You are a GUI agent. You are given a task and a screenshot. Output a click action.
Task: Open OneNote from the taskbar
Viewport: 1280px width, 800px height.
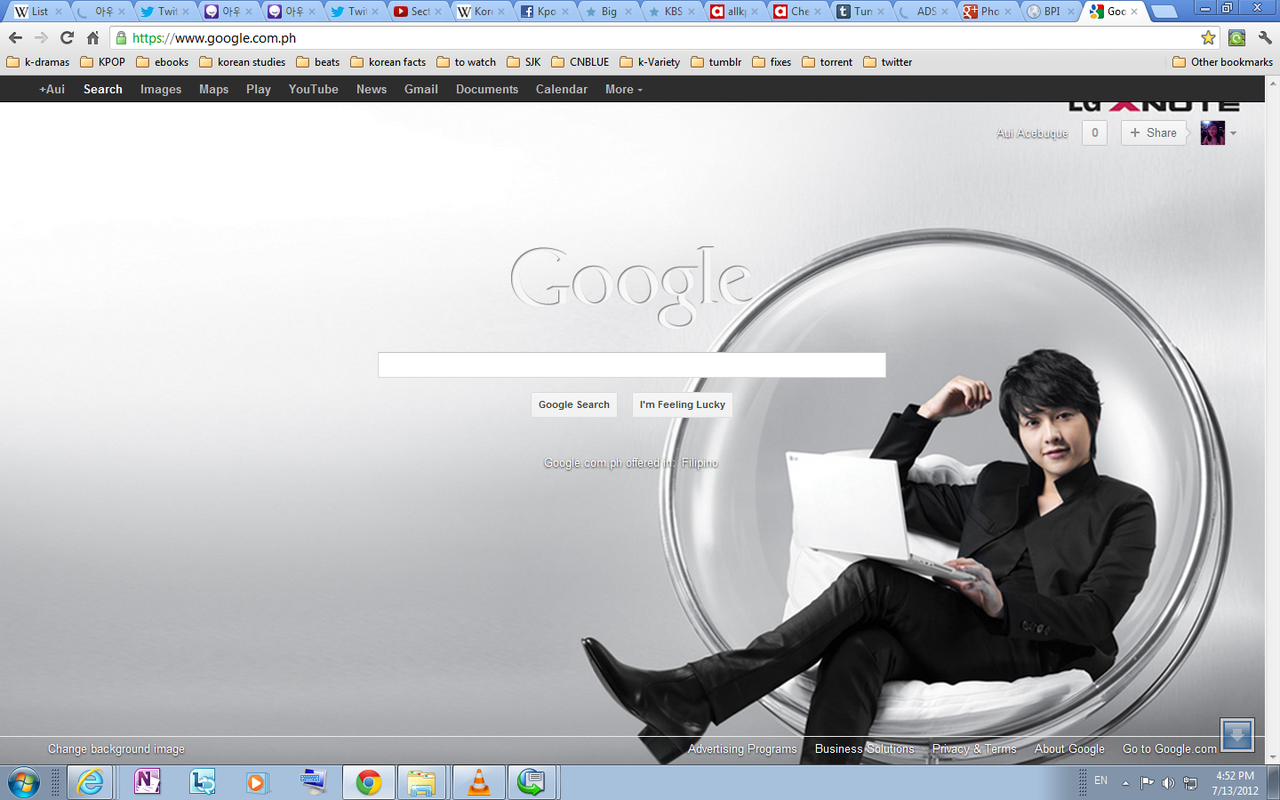[147, 782]
